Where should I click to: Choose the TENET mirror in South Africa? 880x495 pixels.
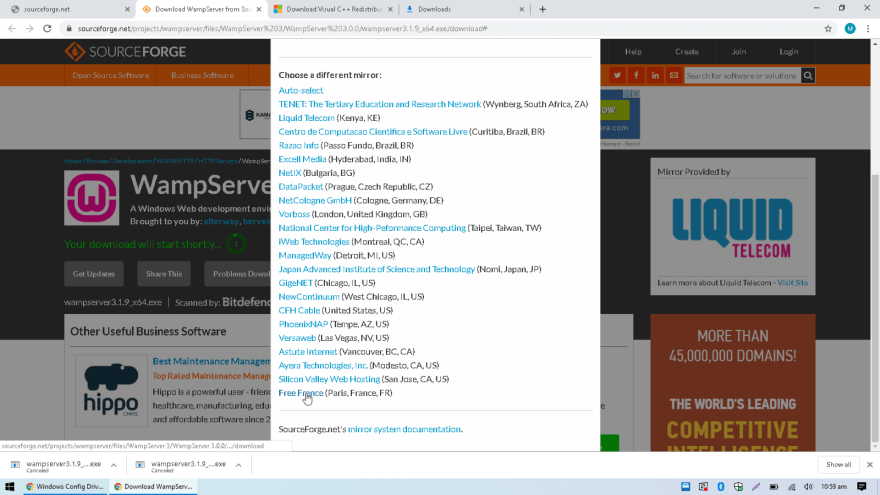[x=380, y=104]
